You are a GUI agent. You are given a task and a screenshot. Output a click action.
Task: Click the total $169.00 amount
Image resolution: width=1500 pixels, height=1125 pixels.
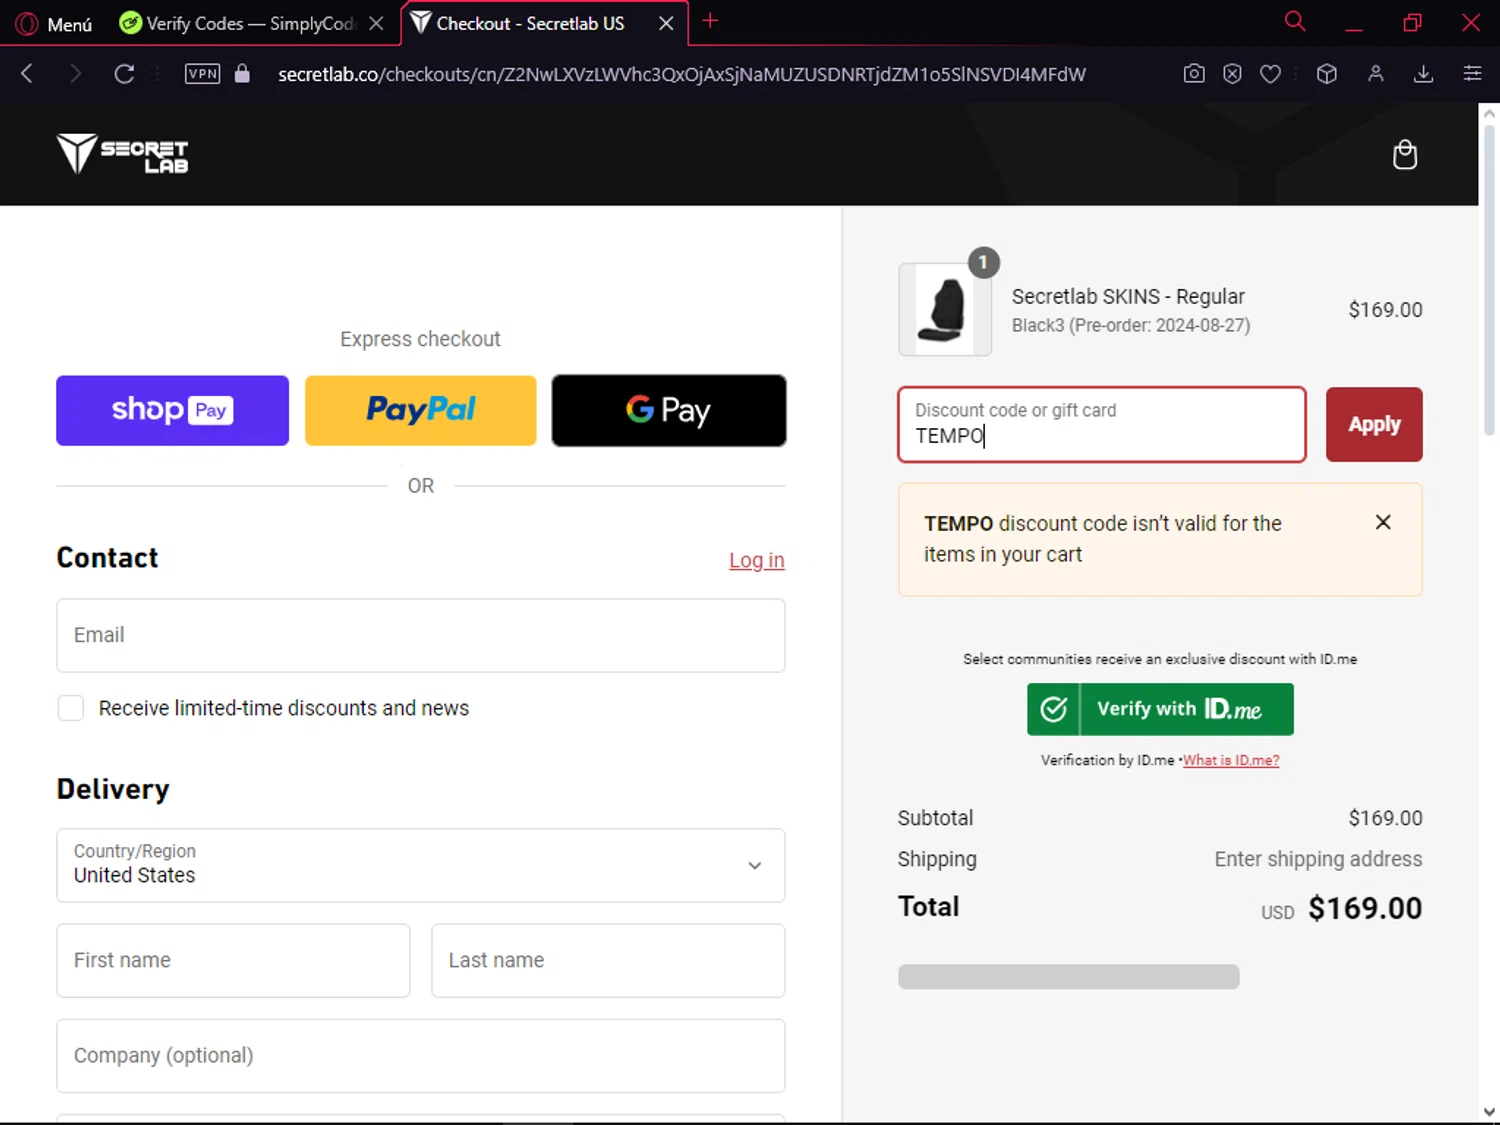pyautogui.click(x=1365, y=908)
